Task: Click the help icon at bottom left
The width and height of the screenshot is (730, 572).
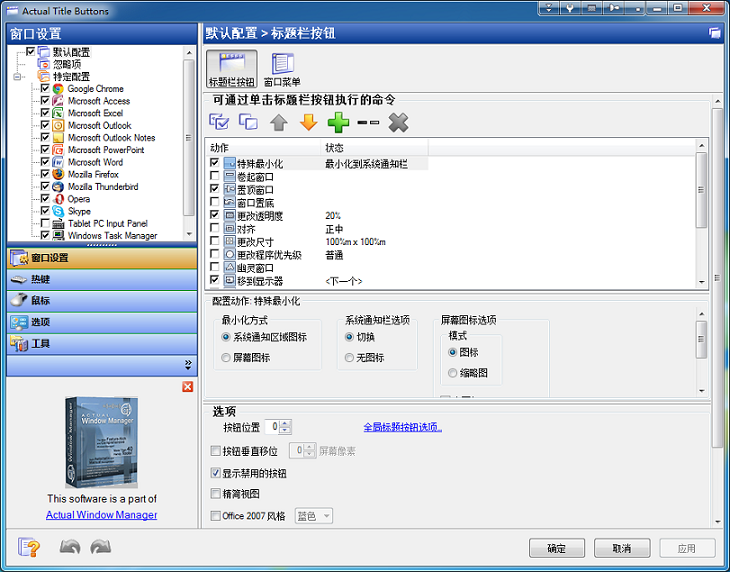Action: tap(29, 547)
